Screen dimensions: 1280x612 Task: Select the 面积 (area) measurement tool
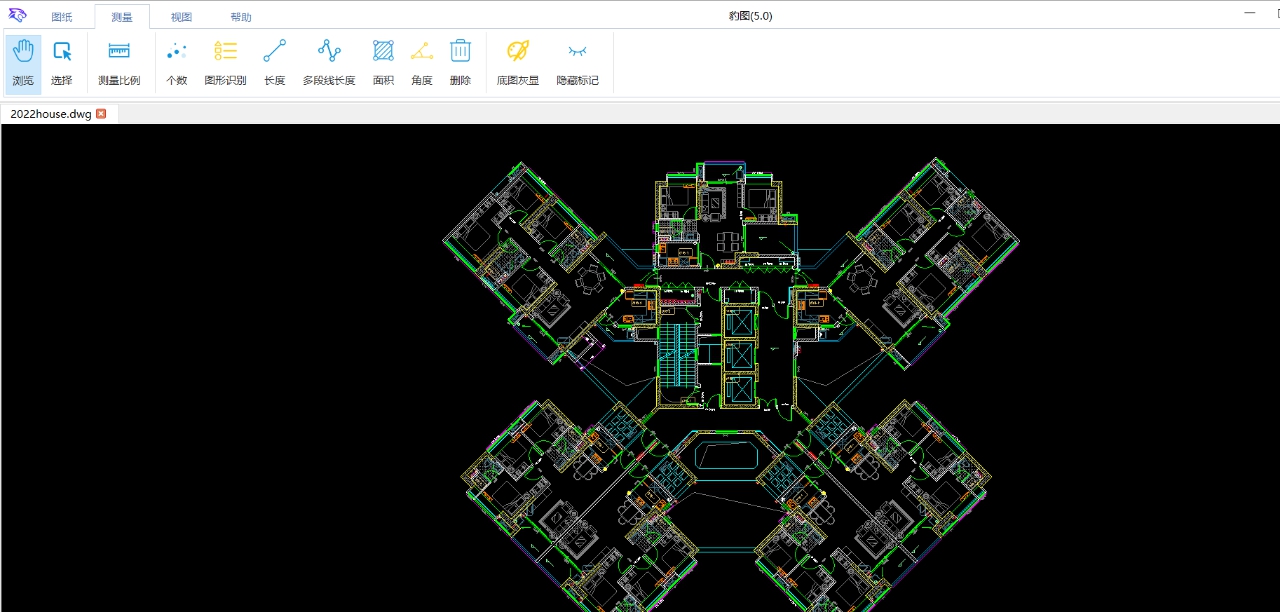pos(383,62)
